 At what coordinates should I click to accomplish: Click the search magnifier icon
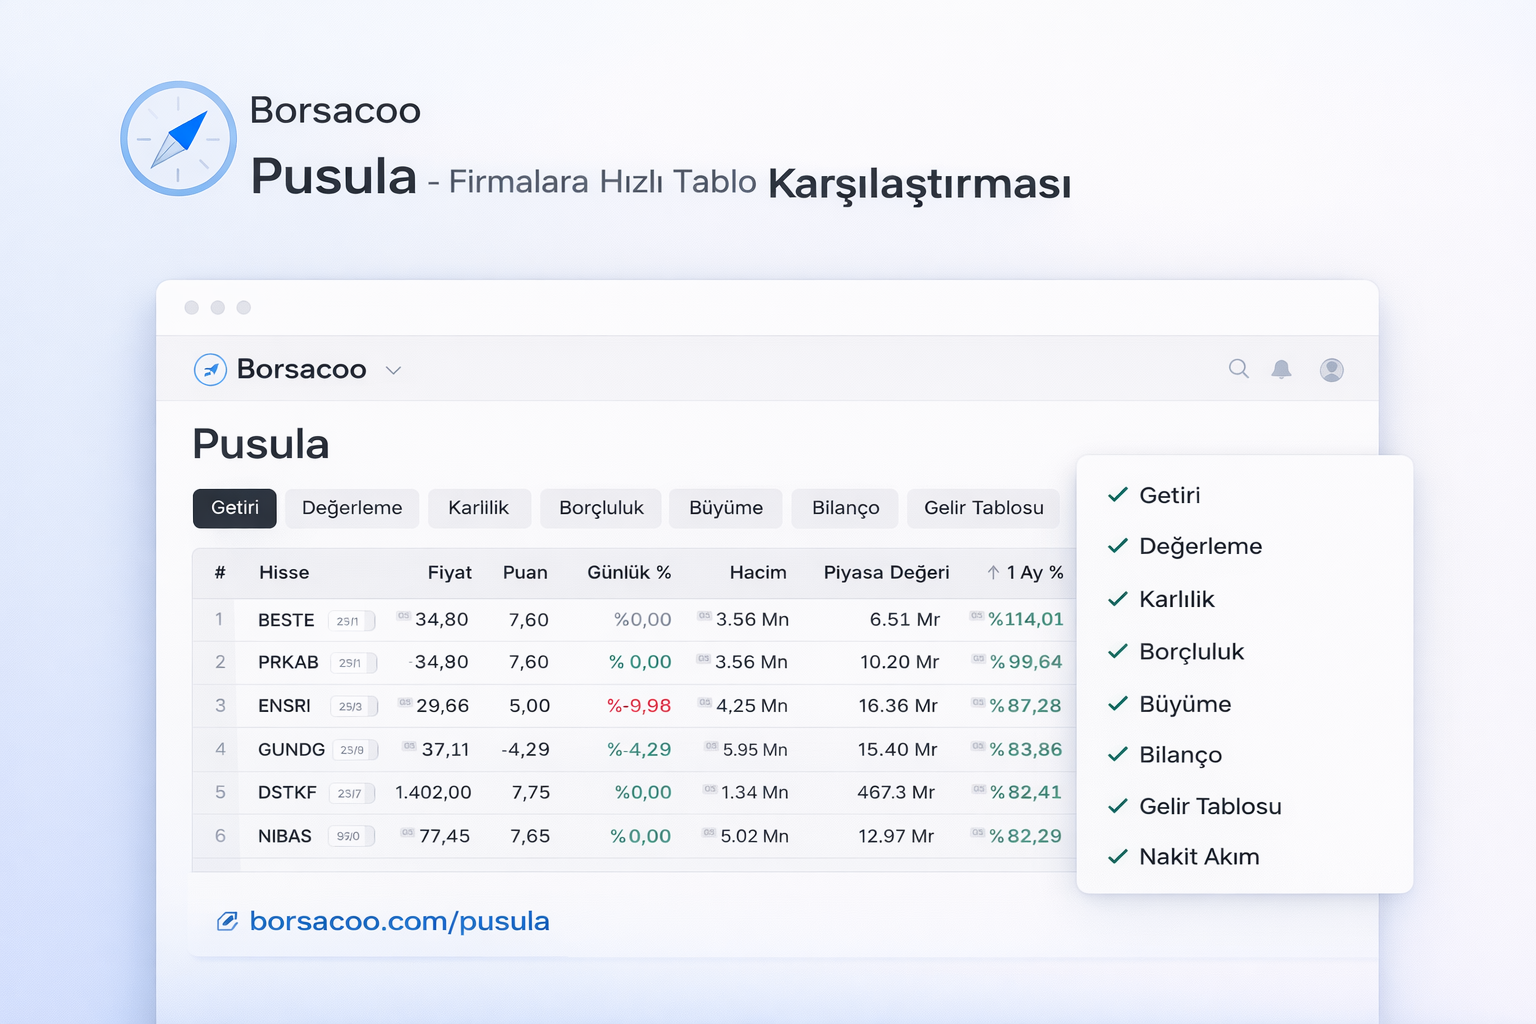(x=1238, y=369)
